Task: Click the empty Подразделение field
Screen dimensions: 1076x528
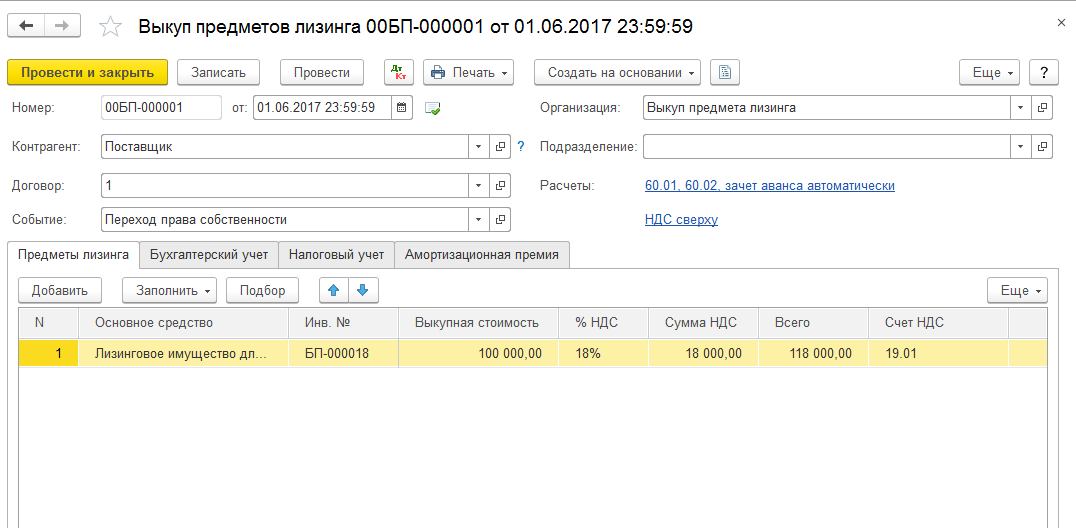Action: click(827, 146)
